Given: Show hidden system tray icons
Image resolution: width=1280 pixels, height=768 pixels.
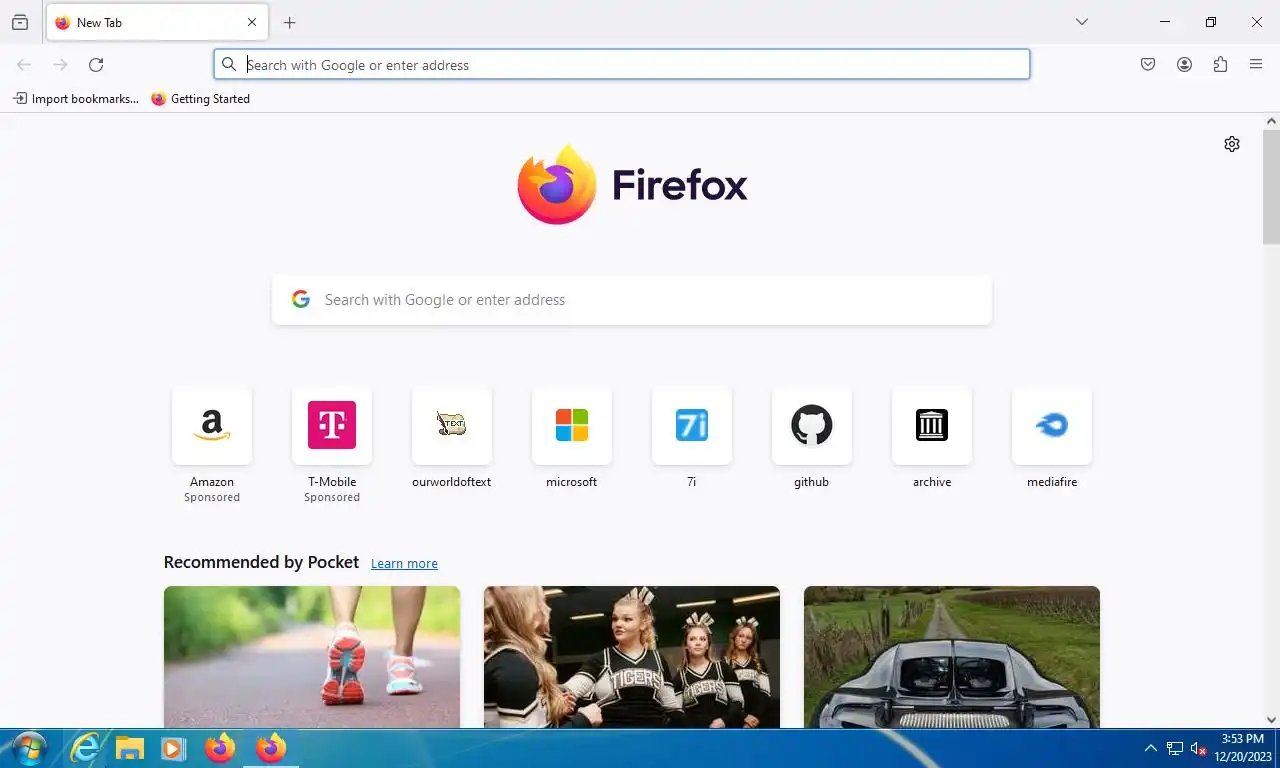Looking at the screenshot, I should click(x=1150, y=748).
